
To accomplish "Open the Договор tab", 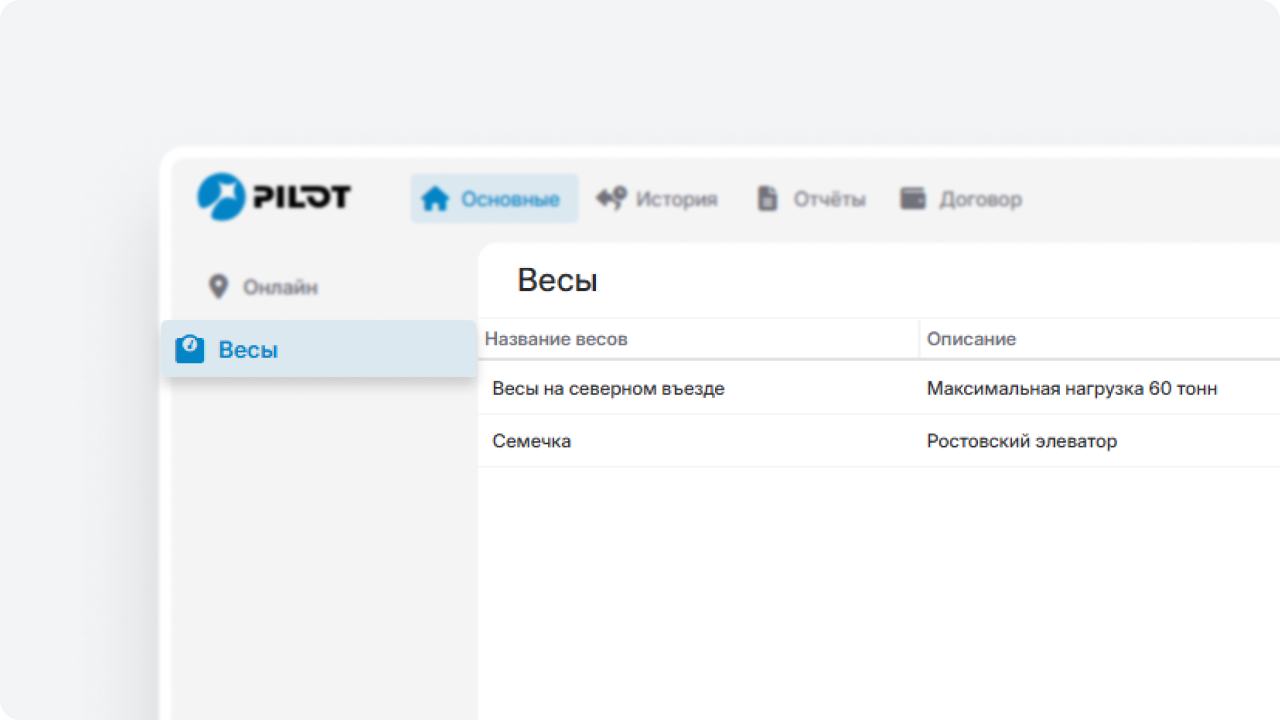I will click(x=980, y=199).
